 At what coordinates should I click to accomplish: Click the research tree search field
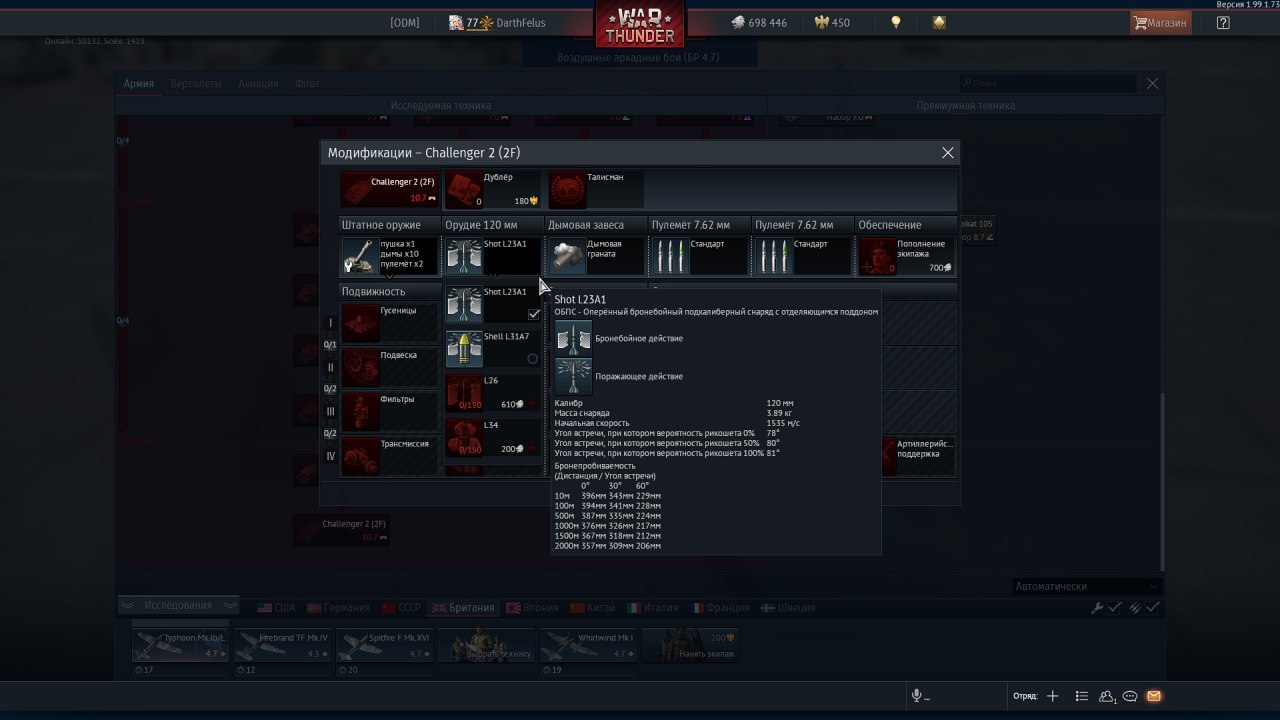tap(1050, 84)
